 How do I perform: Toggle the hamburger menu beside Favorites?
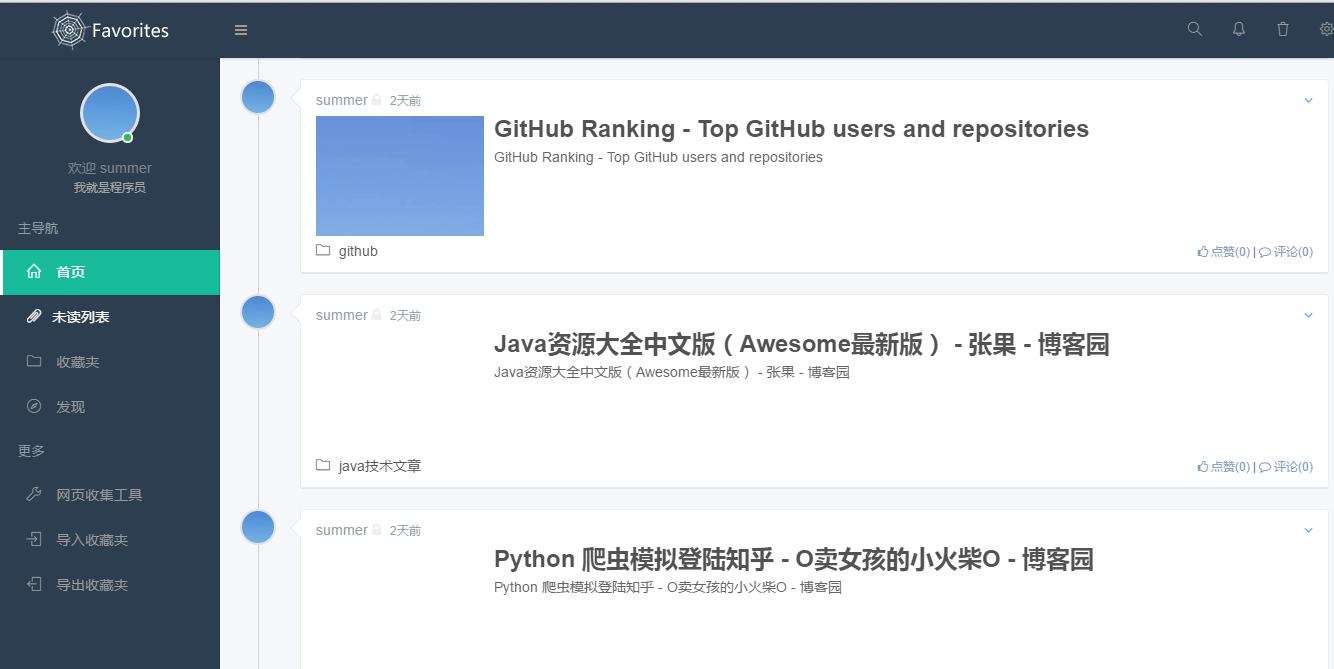pyautogui.click(x=241, y=29)
